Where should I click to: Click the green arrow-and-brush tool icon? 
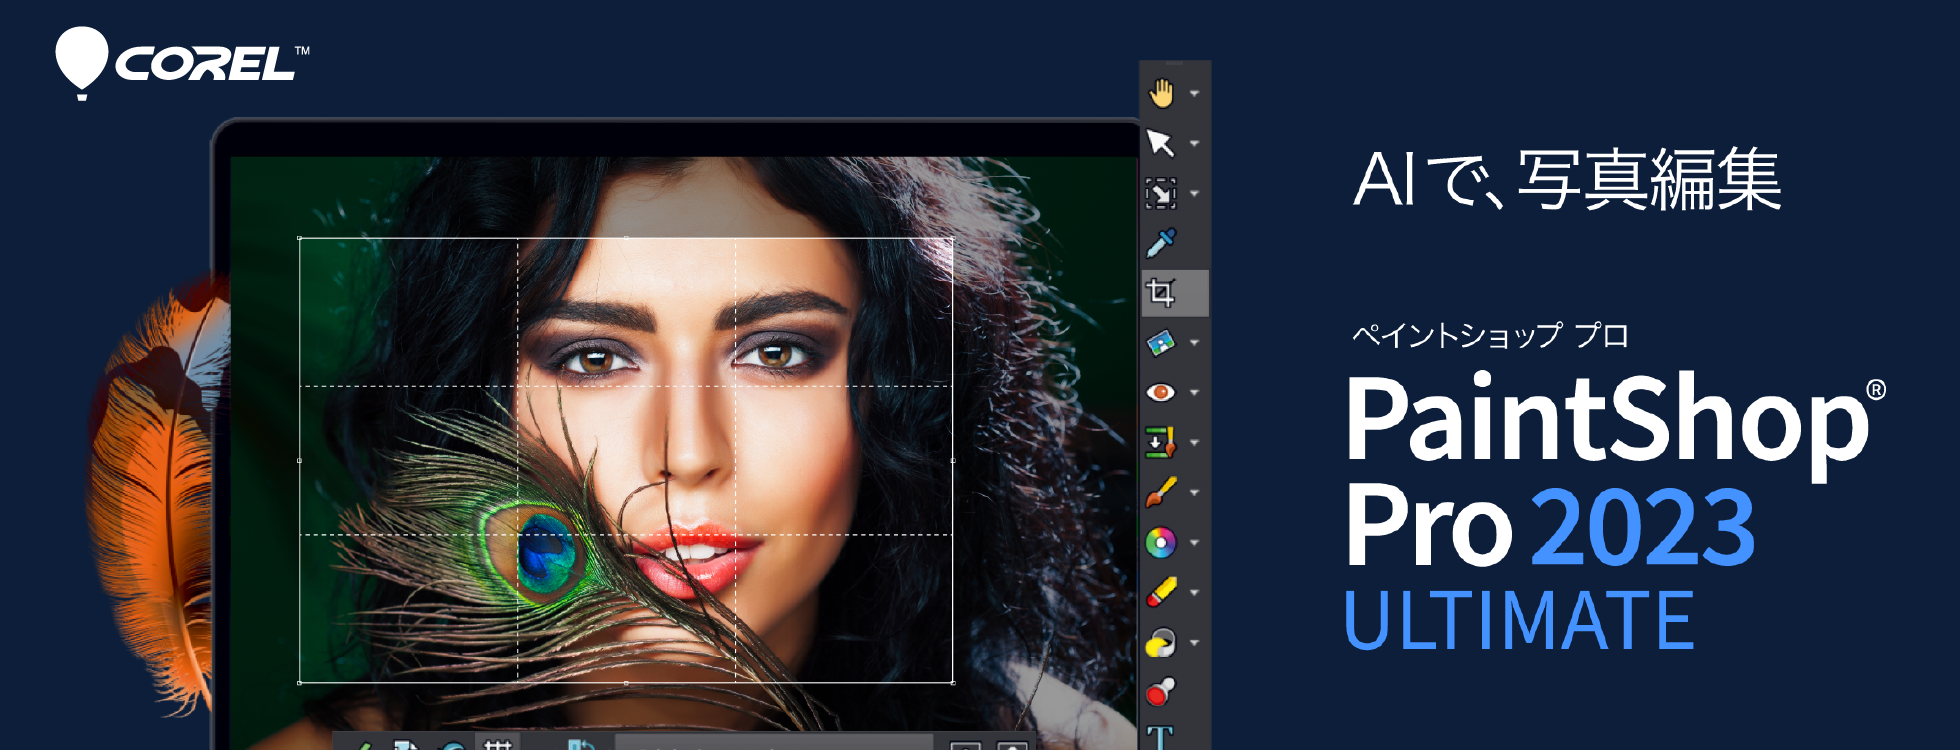point(1161,442)
